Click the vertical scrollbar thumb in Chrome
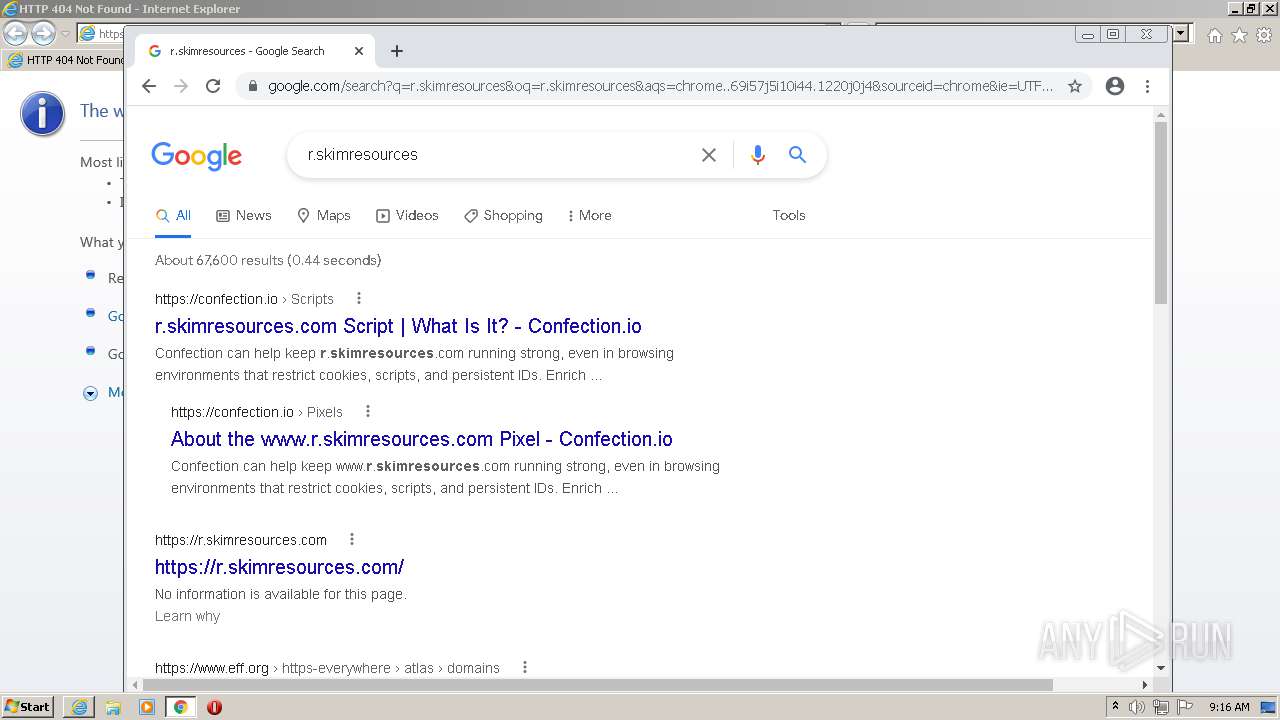The height and width of the screenshot is (720, 1280). coord(1161,212)
